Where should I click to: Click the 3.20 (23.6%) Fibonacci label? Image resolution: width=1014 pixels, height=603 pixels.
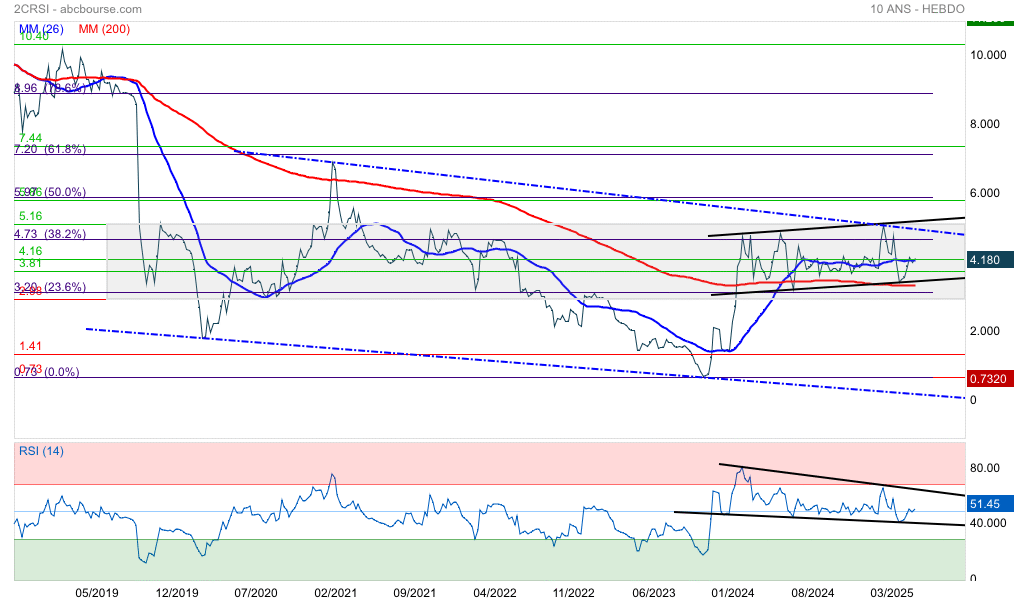(50, 287)
